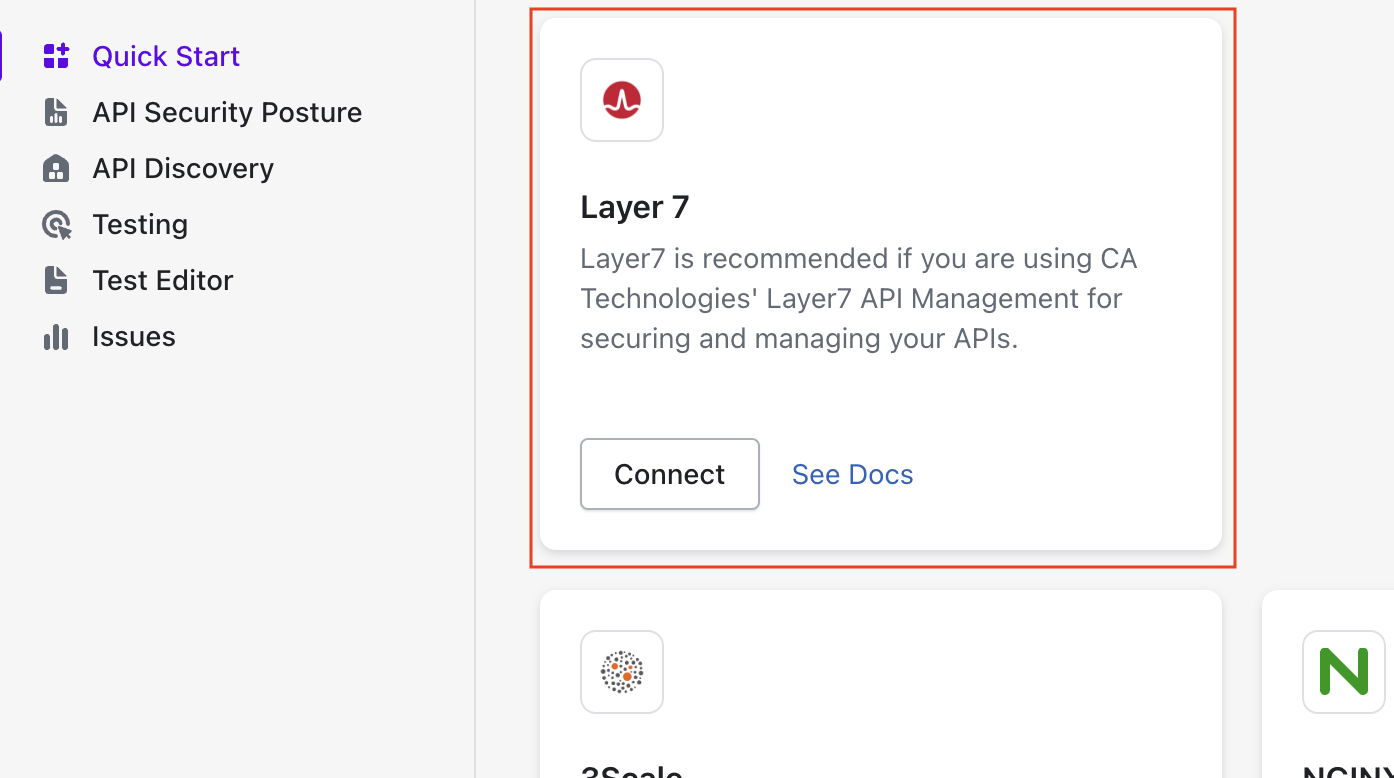Click the Layer7 description text

click(858, 298)
